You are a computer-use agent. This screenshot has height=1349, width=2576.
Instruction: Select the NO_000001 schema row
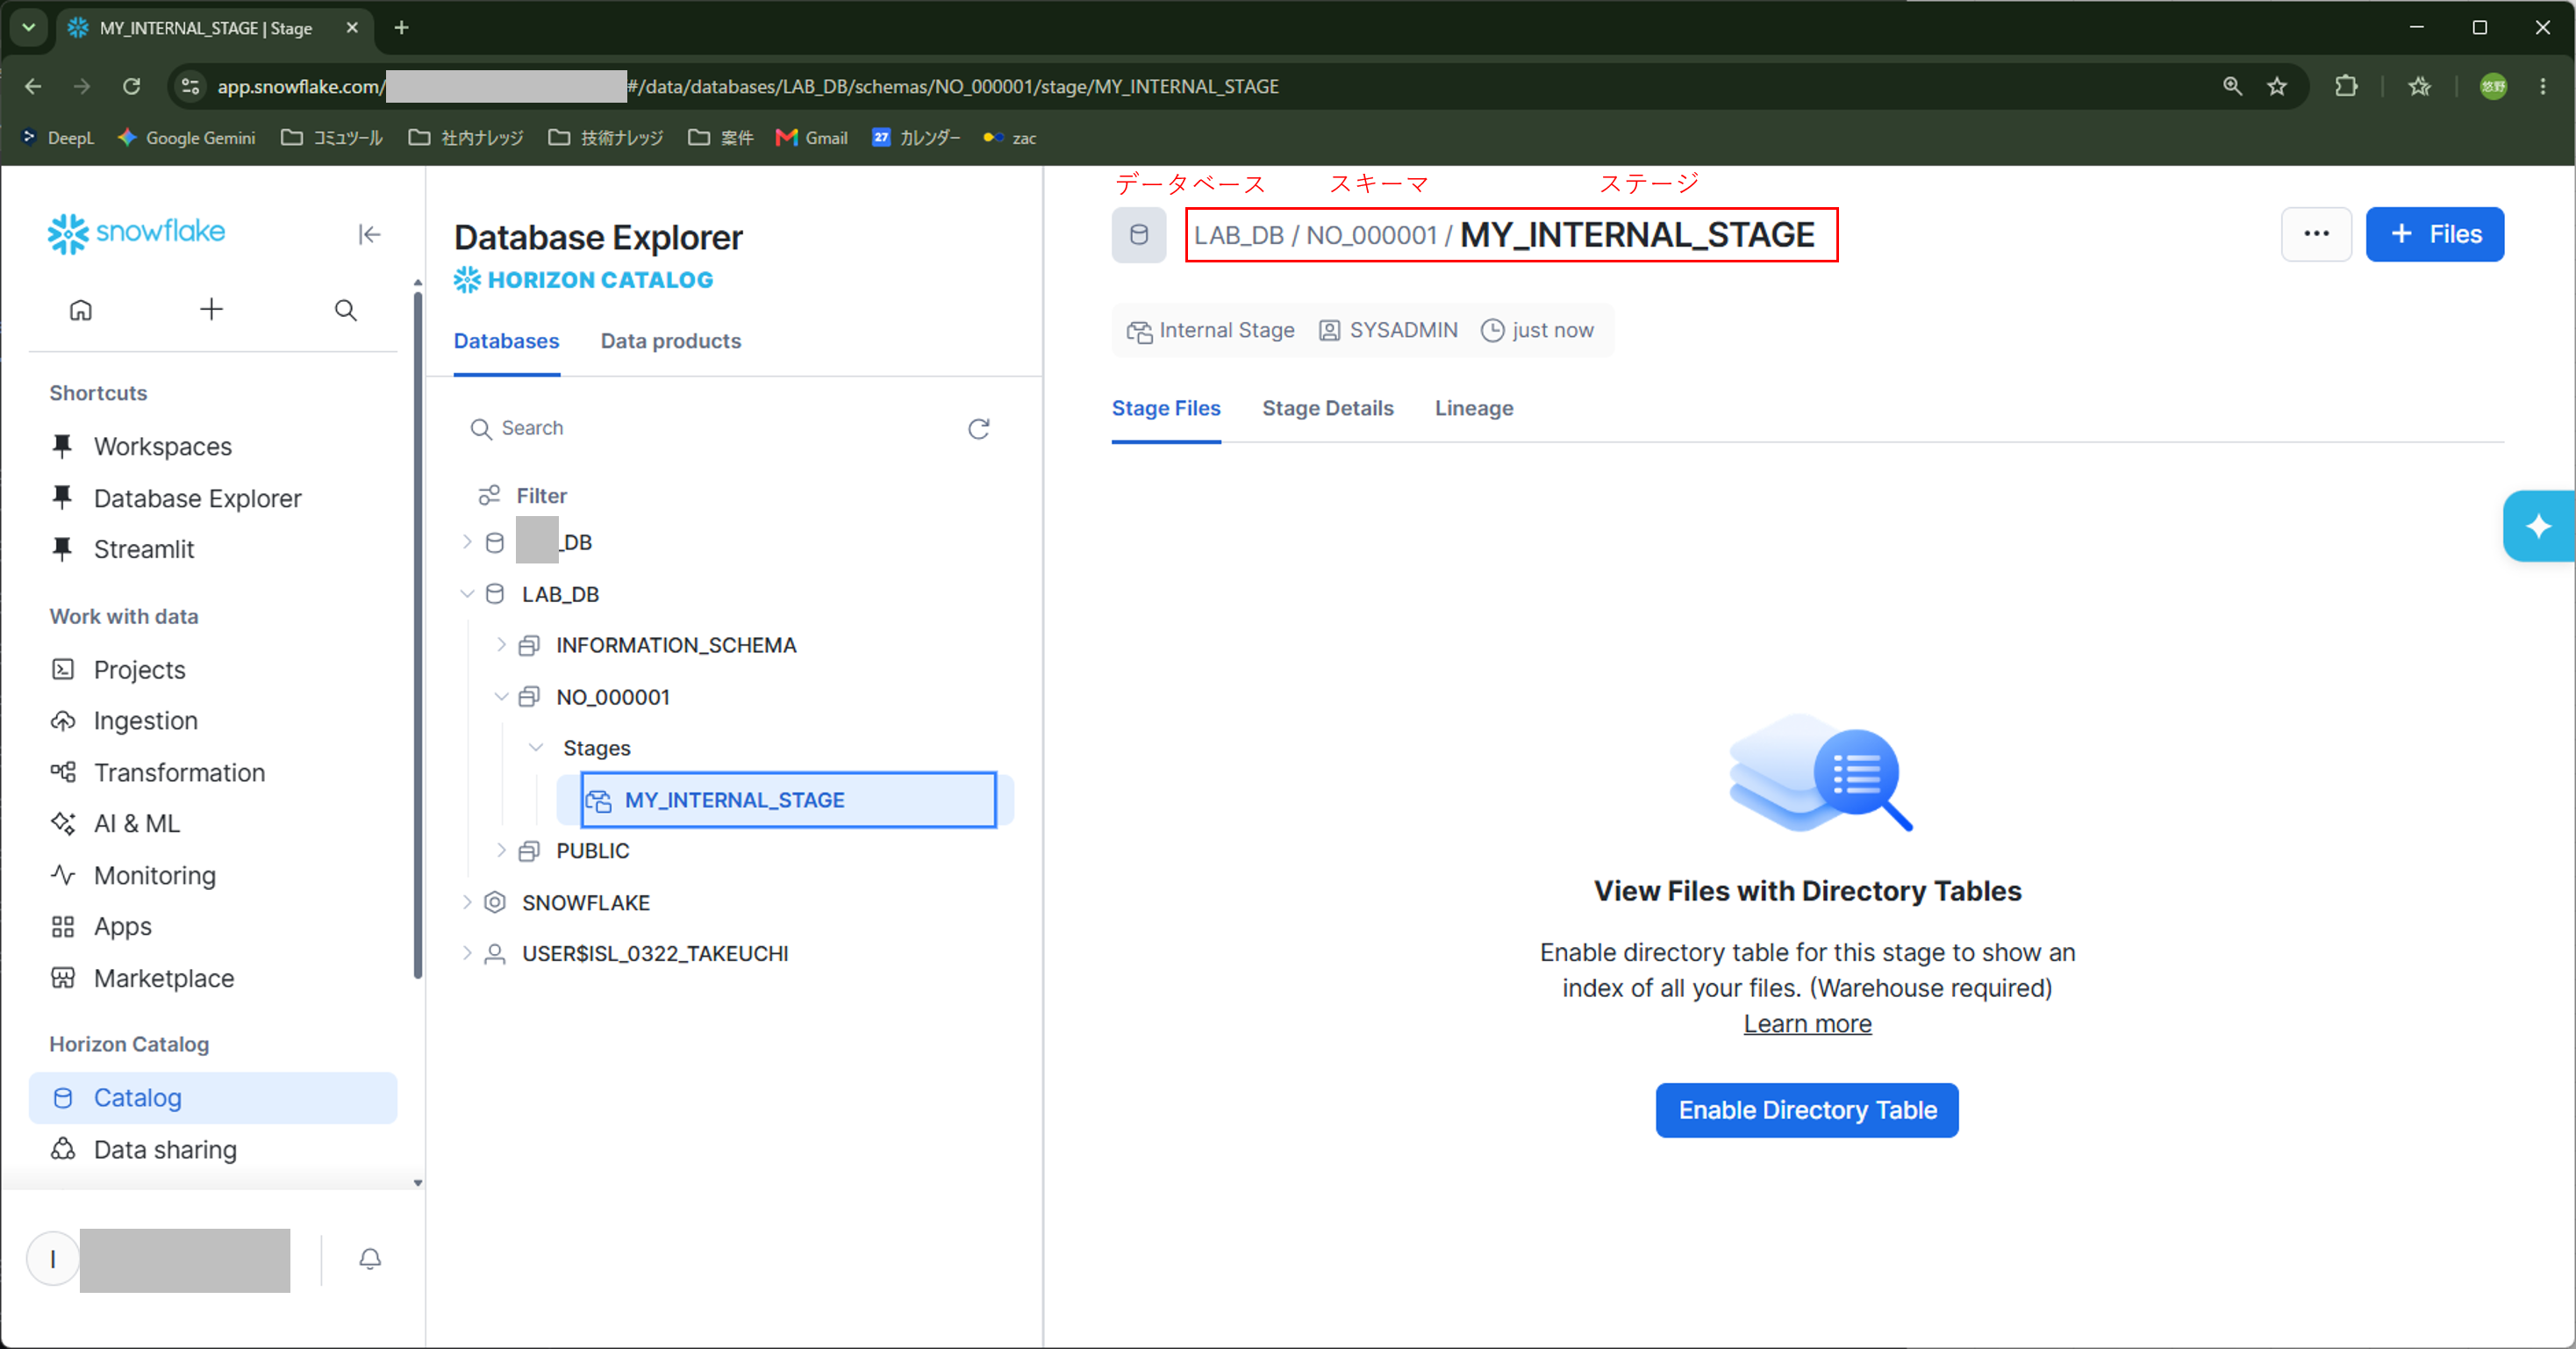pos(613,697)
